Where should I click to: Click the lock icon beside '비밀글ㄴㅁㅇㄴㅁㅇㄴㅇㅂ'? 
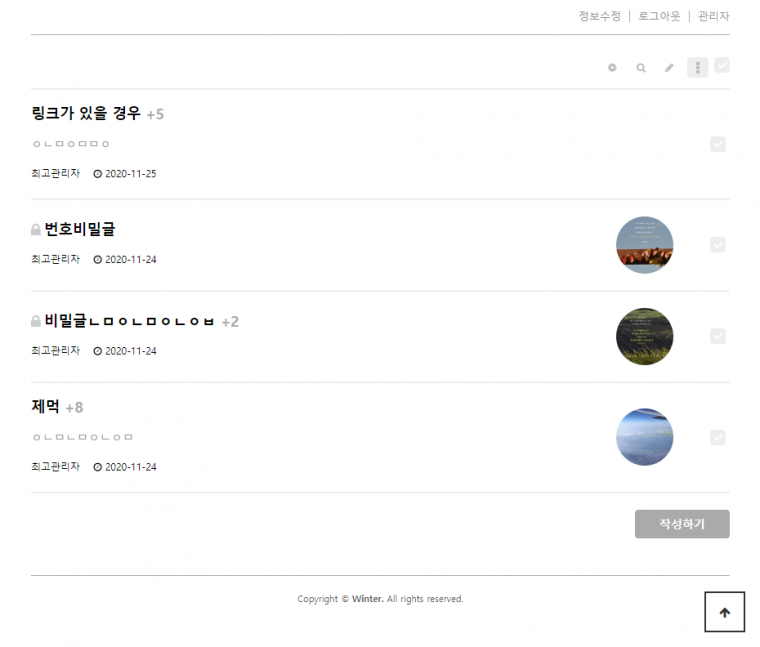36,321
